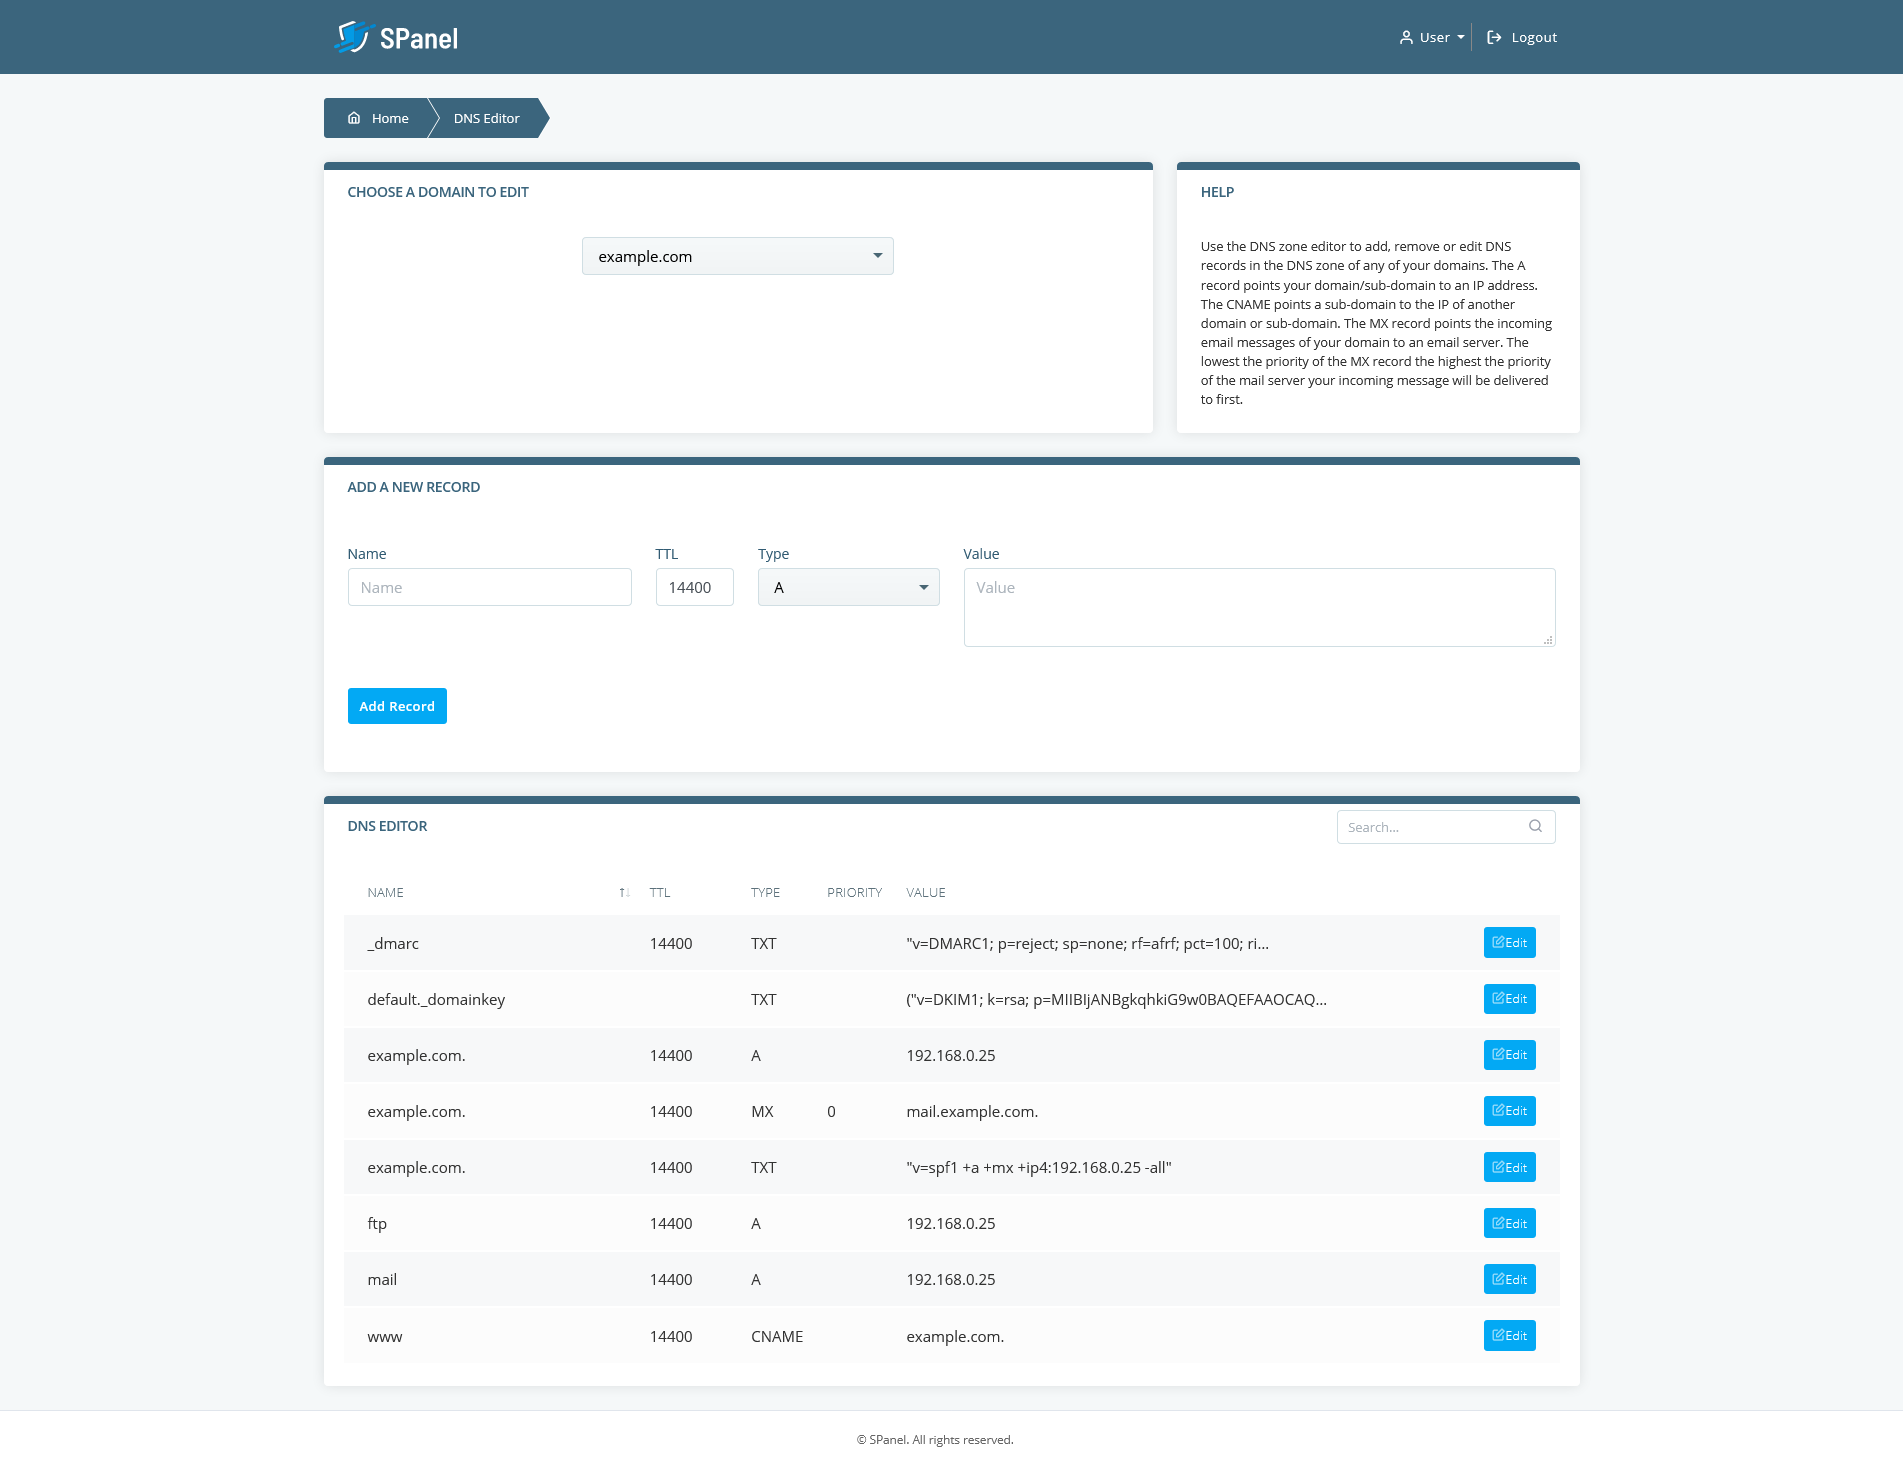Click the SPanel logo

(x=396, y=38)
